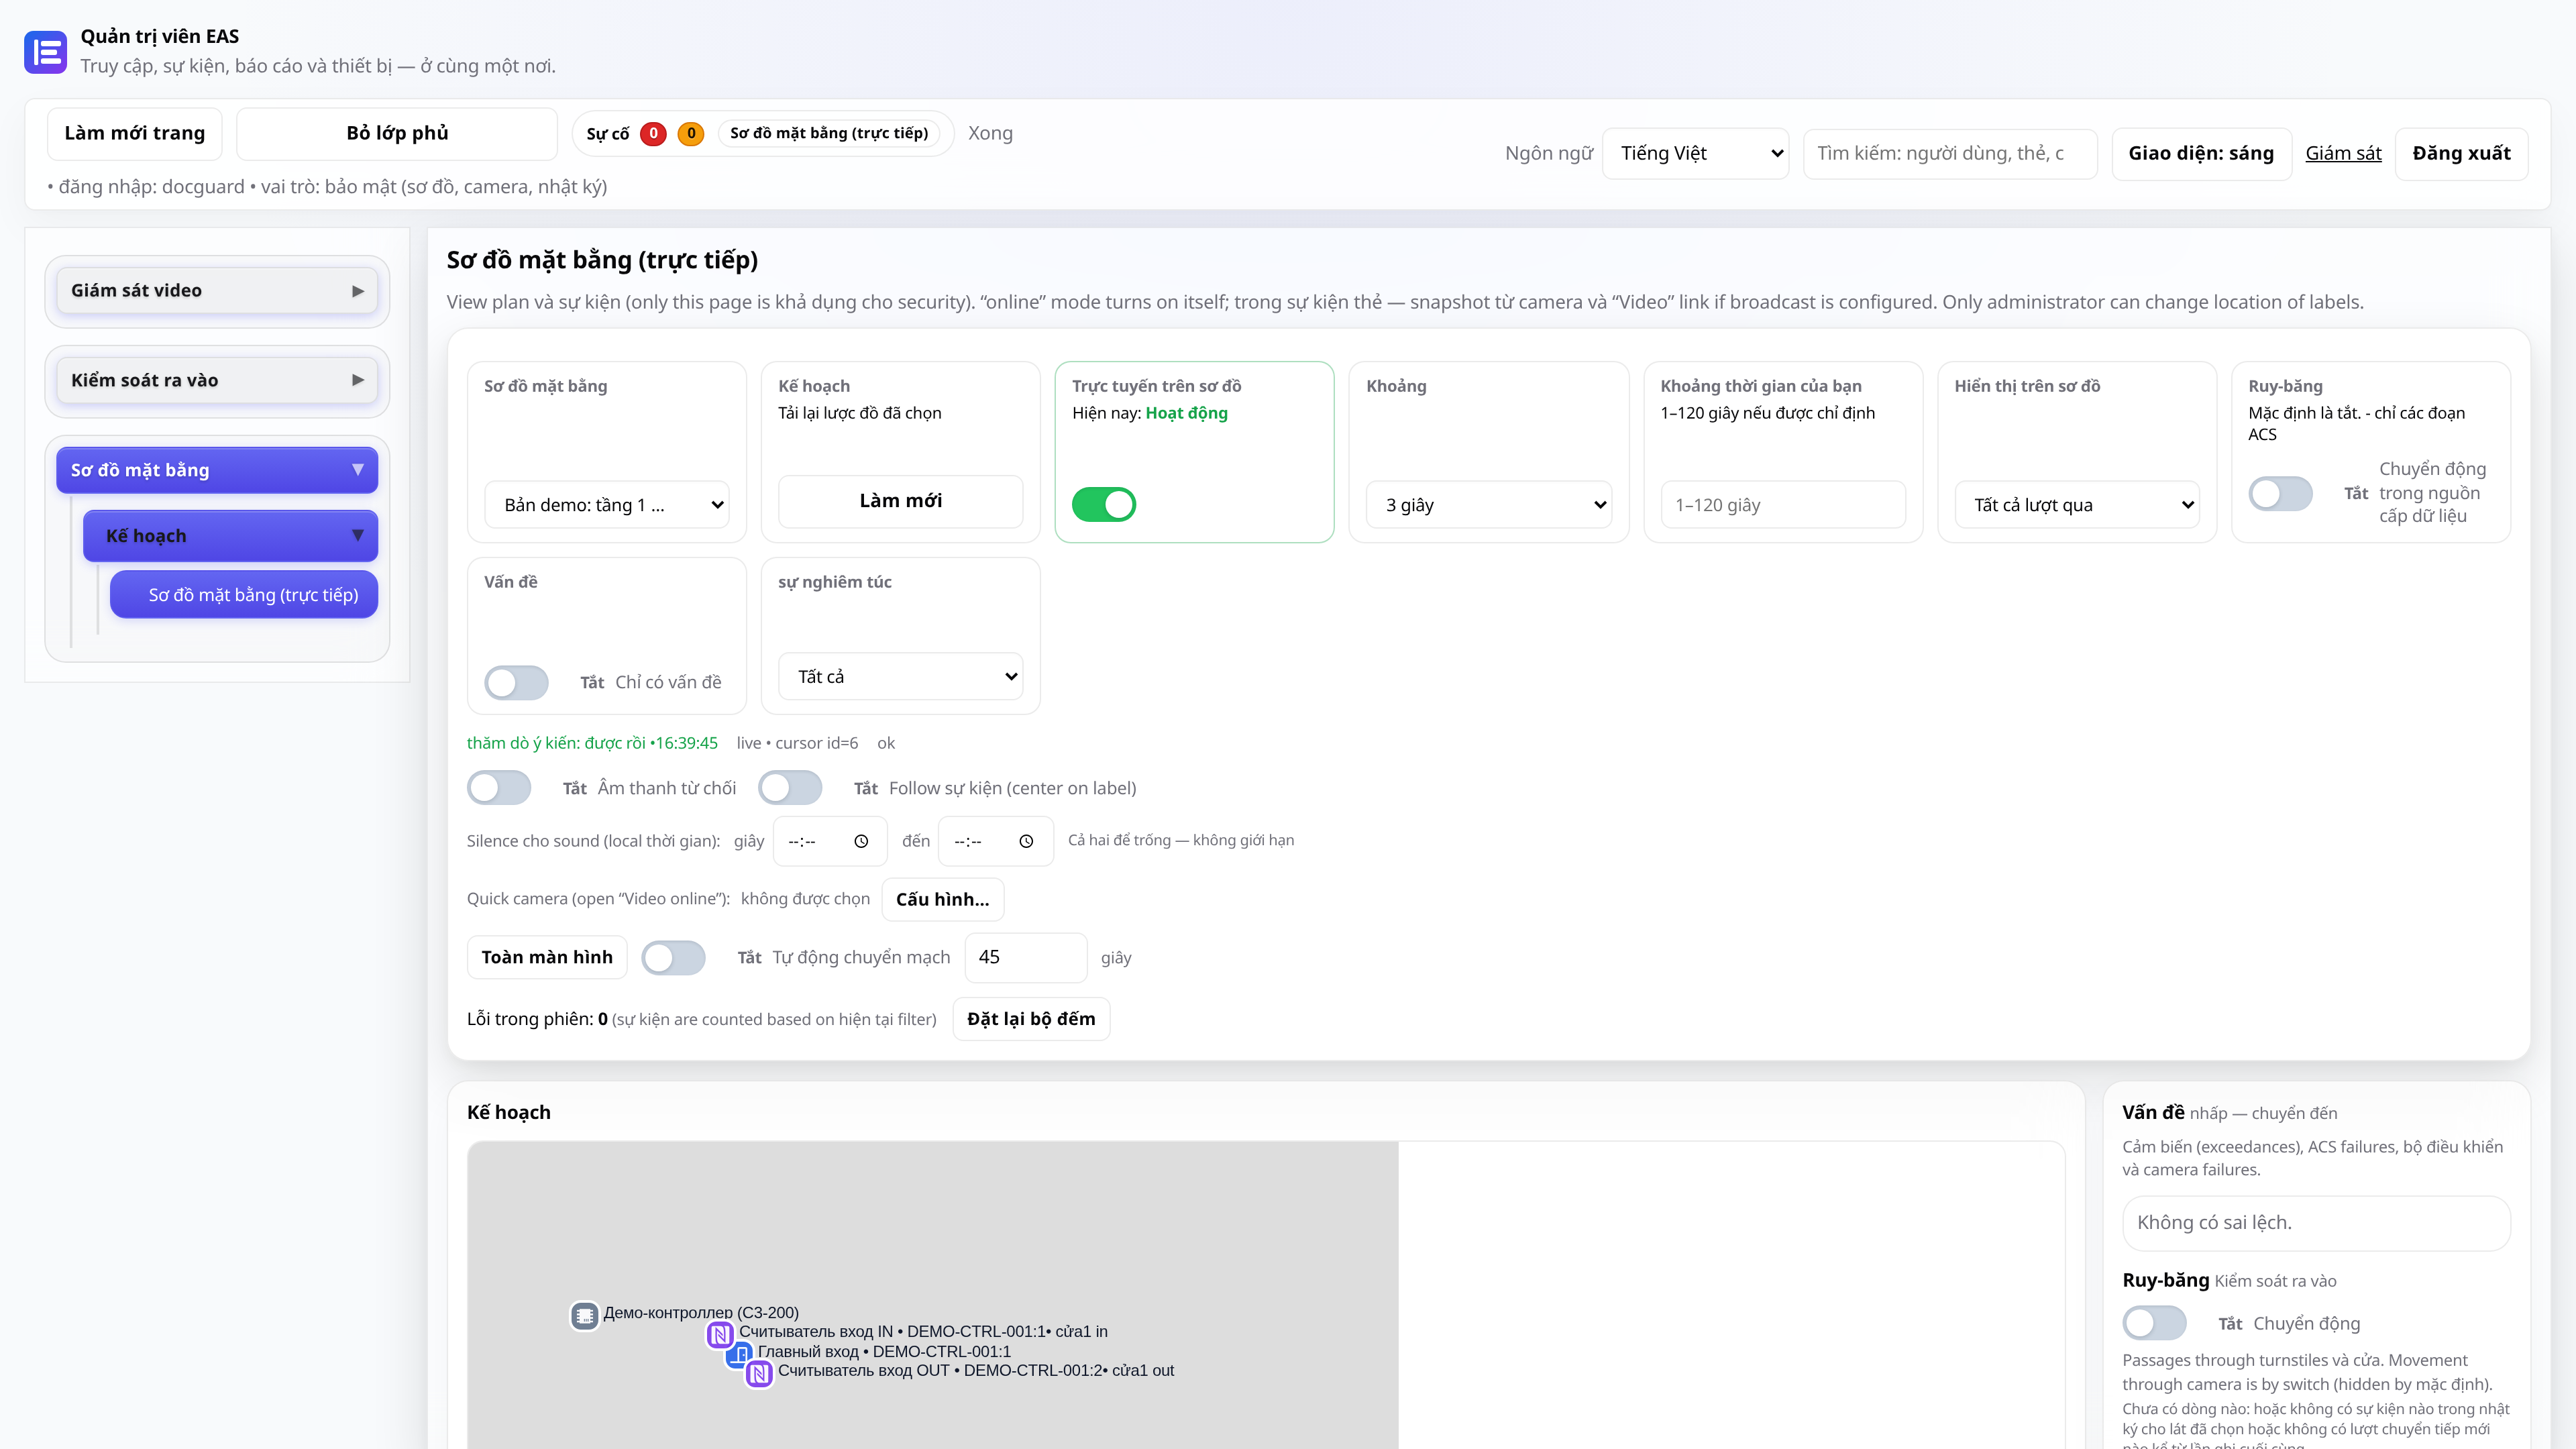
Task: Turn on the Chỉ có vấn đề toggle
Action: tap(517, 682)
